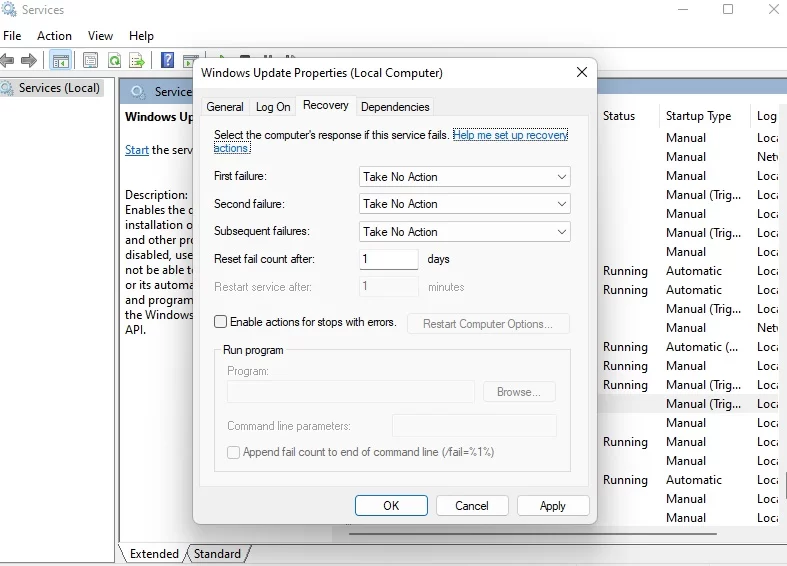
Task: Switch to the Dependencies tab
Action: [395, 107]
